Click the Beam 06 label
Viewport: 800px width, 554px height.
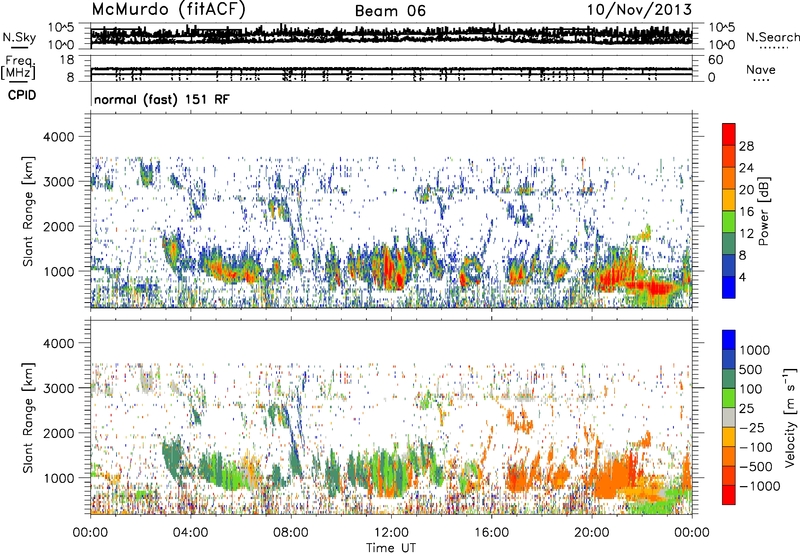click(x=390, y=11)
